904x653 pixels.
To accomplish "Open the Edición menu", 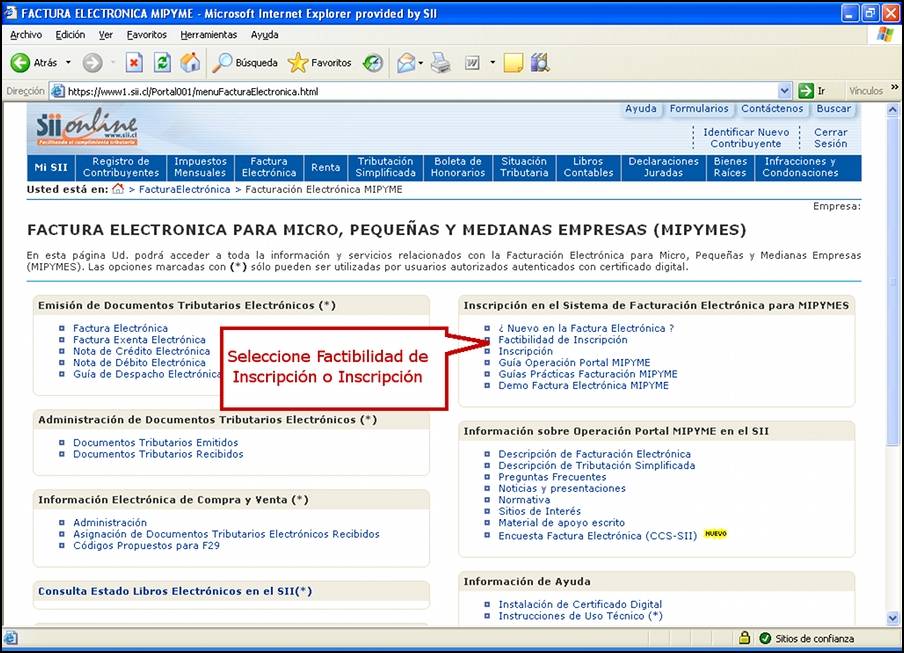I will point(70,35).
